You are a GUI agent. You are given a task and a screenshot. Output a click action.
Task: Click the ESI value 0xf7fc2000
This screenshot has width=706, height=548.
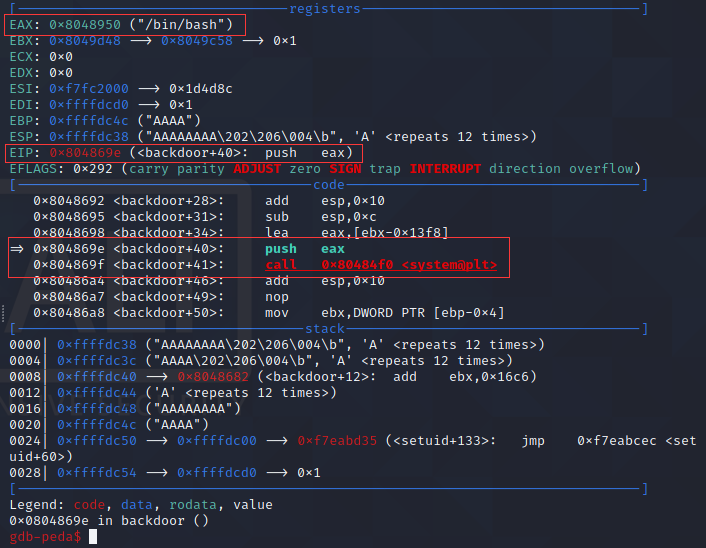click(89, 89)
